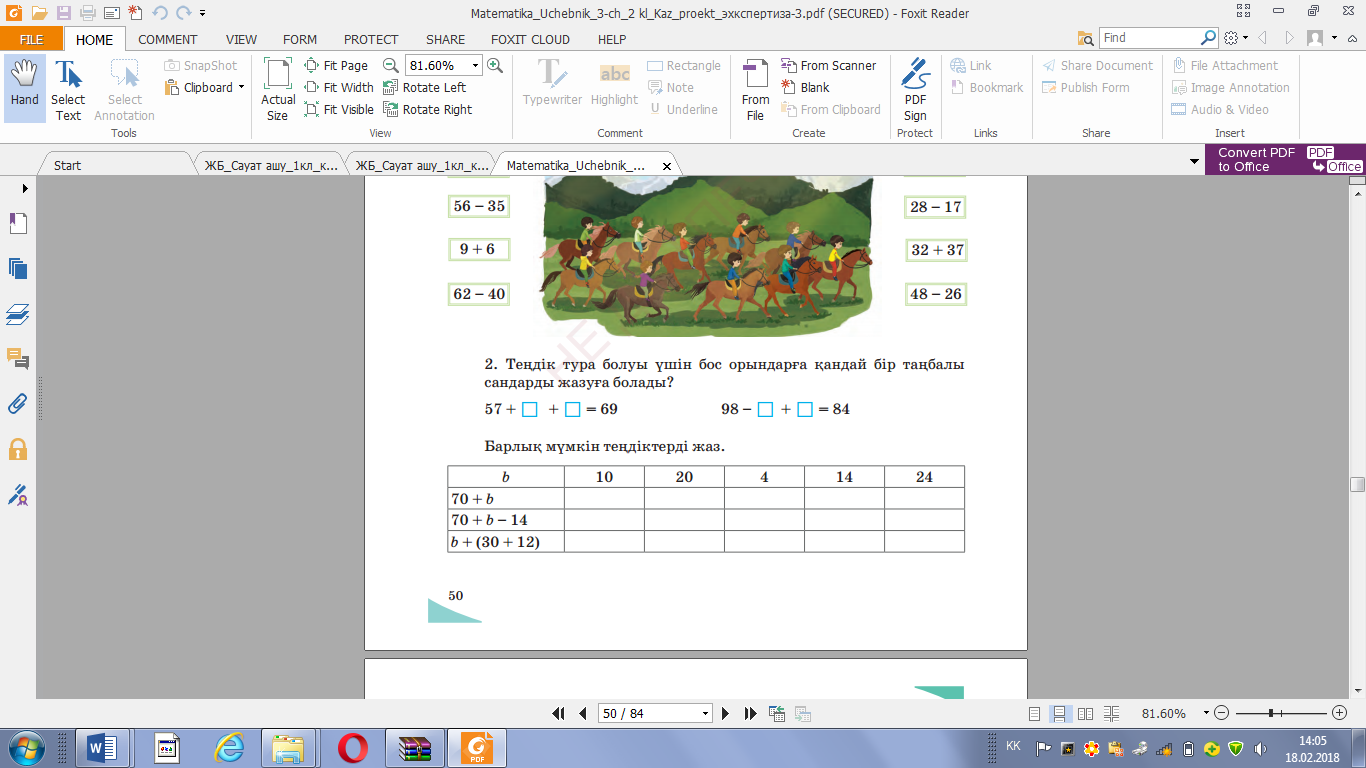
Task: Click the zoom slider minus button
Action: (x=1221, y=714)
